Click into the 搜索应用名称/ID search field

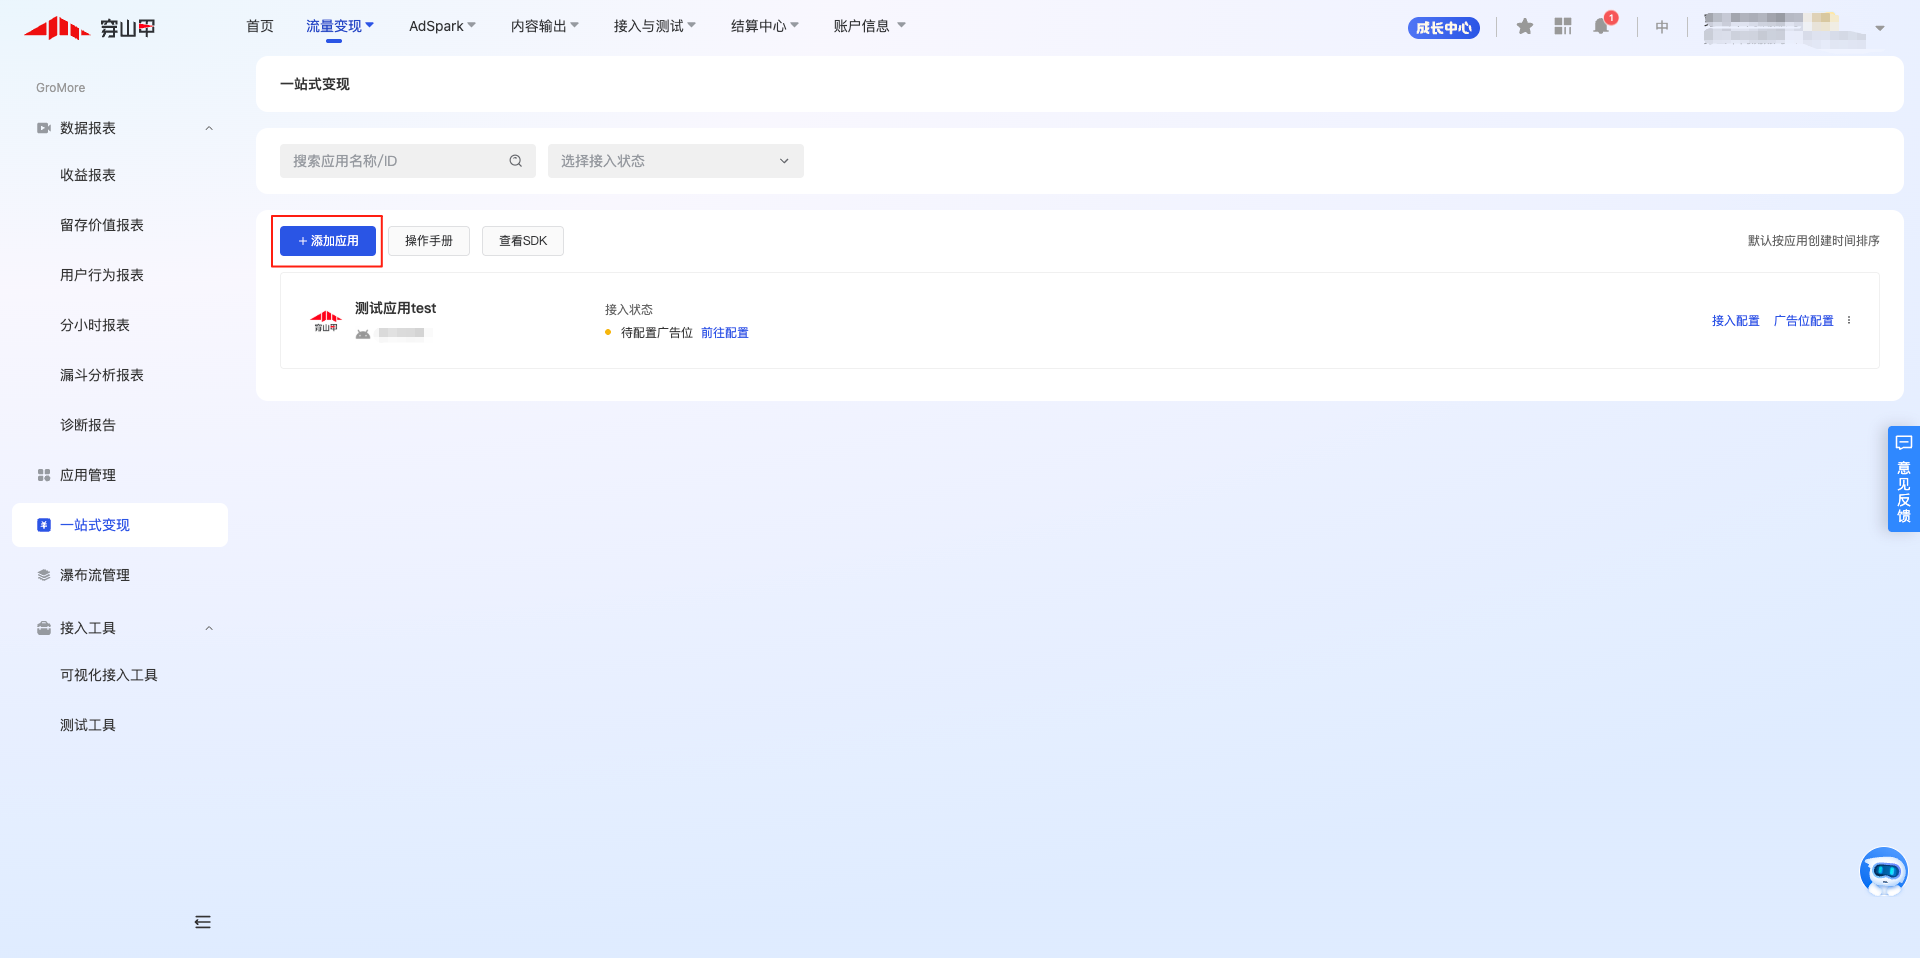click(397, 161)
